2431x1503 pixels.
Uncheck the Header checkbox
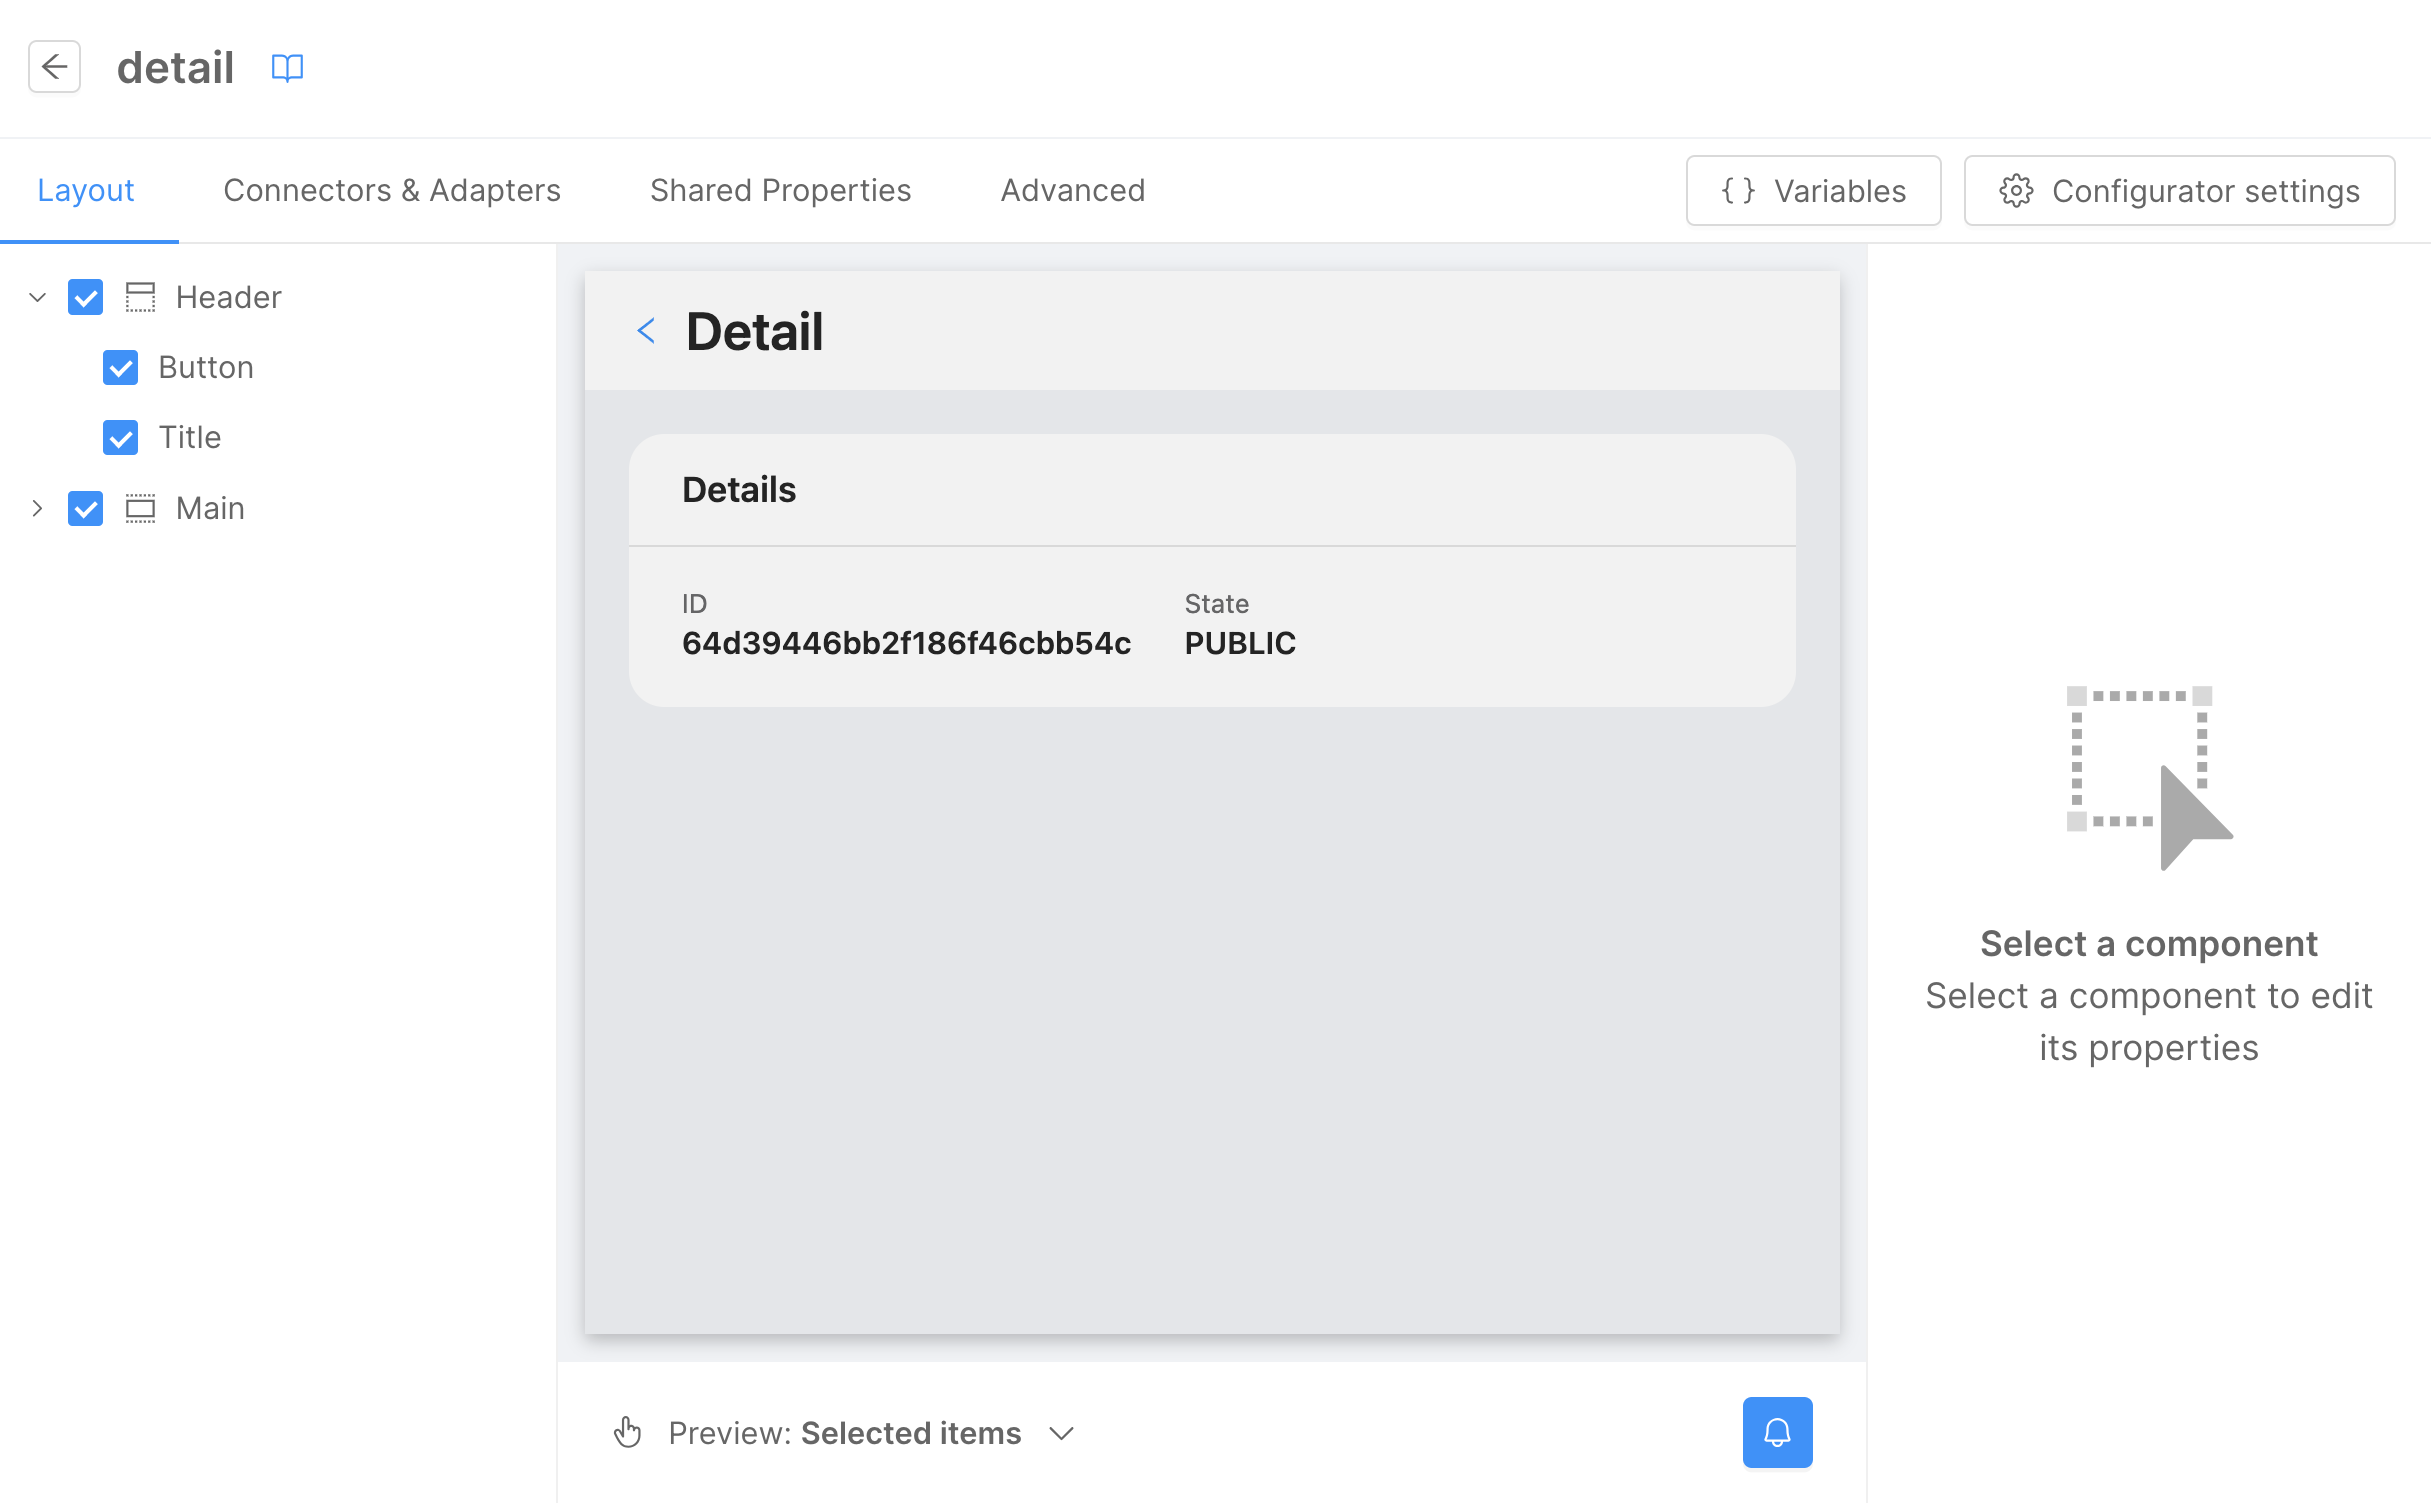86,297
